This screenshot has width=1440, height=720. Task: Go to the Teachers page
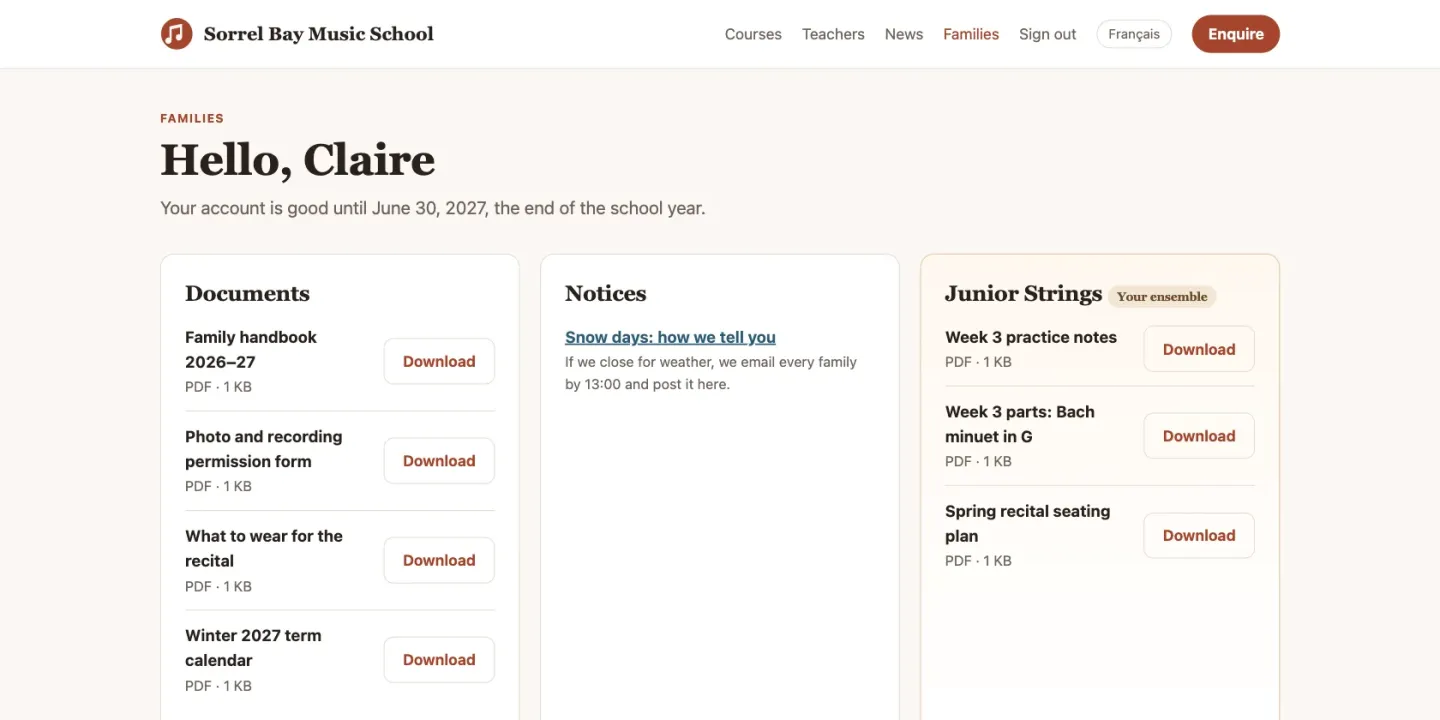pos(833,34)
